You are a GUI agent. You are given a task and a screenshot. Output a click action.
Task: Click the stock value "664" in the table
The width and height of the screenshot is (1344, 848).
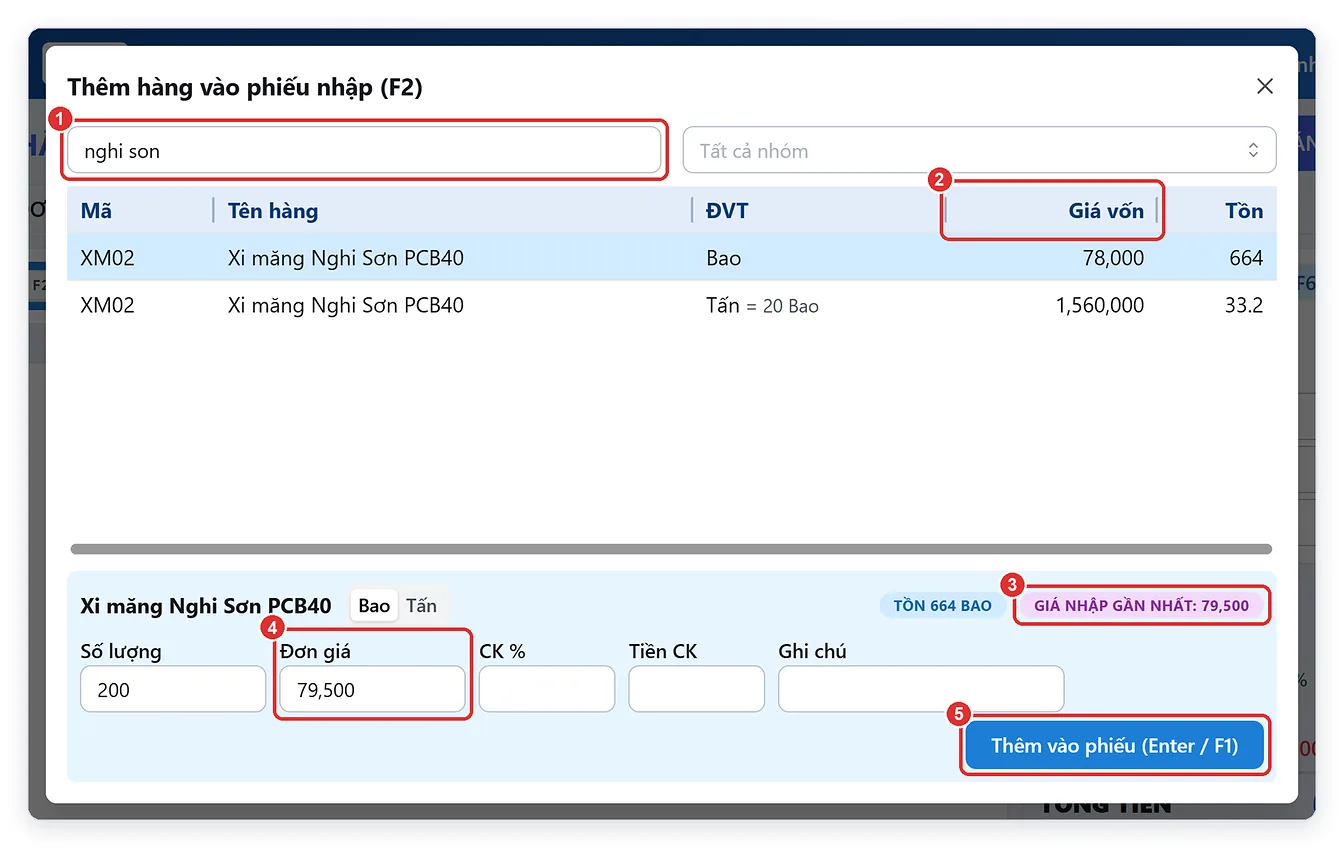pos(1247,258)
